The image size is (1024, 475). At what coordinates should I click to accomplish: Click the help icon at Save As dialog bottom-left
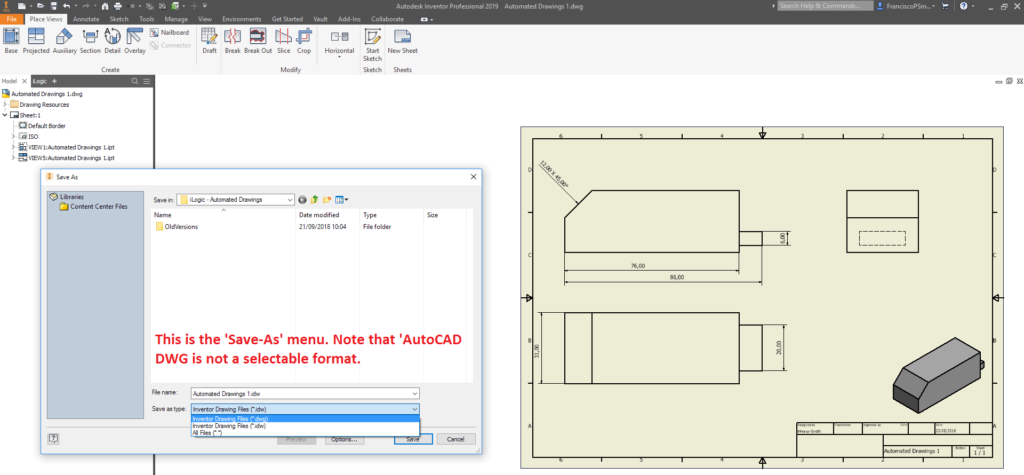tap(54, 438)
